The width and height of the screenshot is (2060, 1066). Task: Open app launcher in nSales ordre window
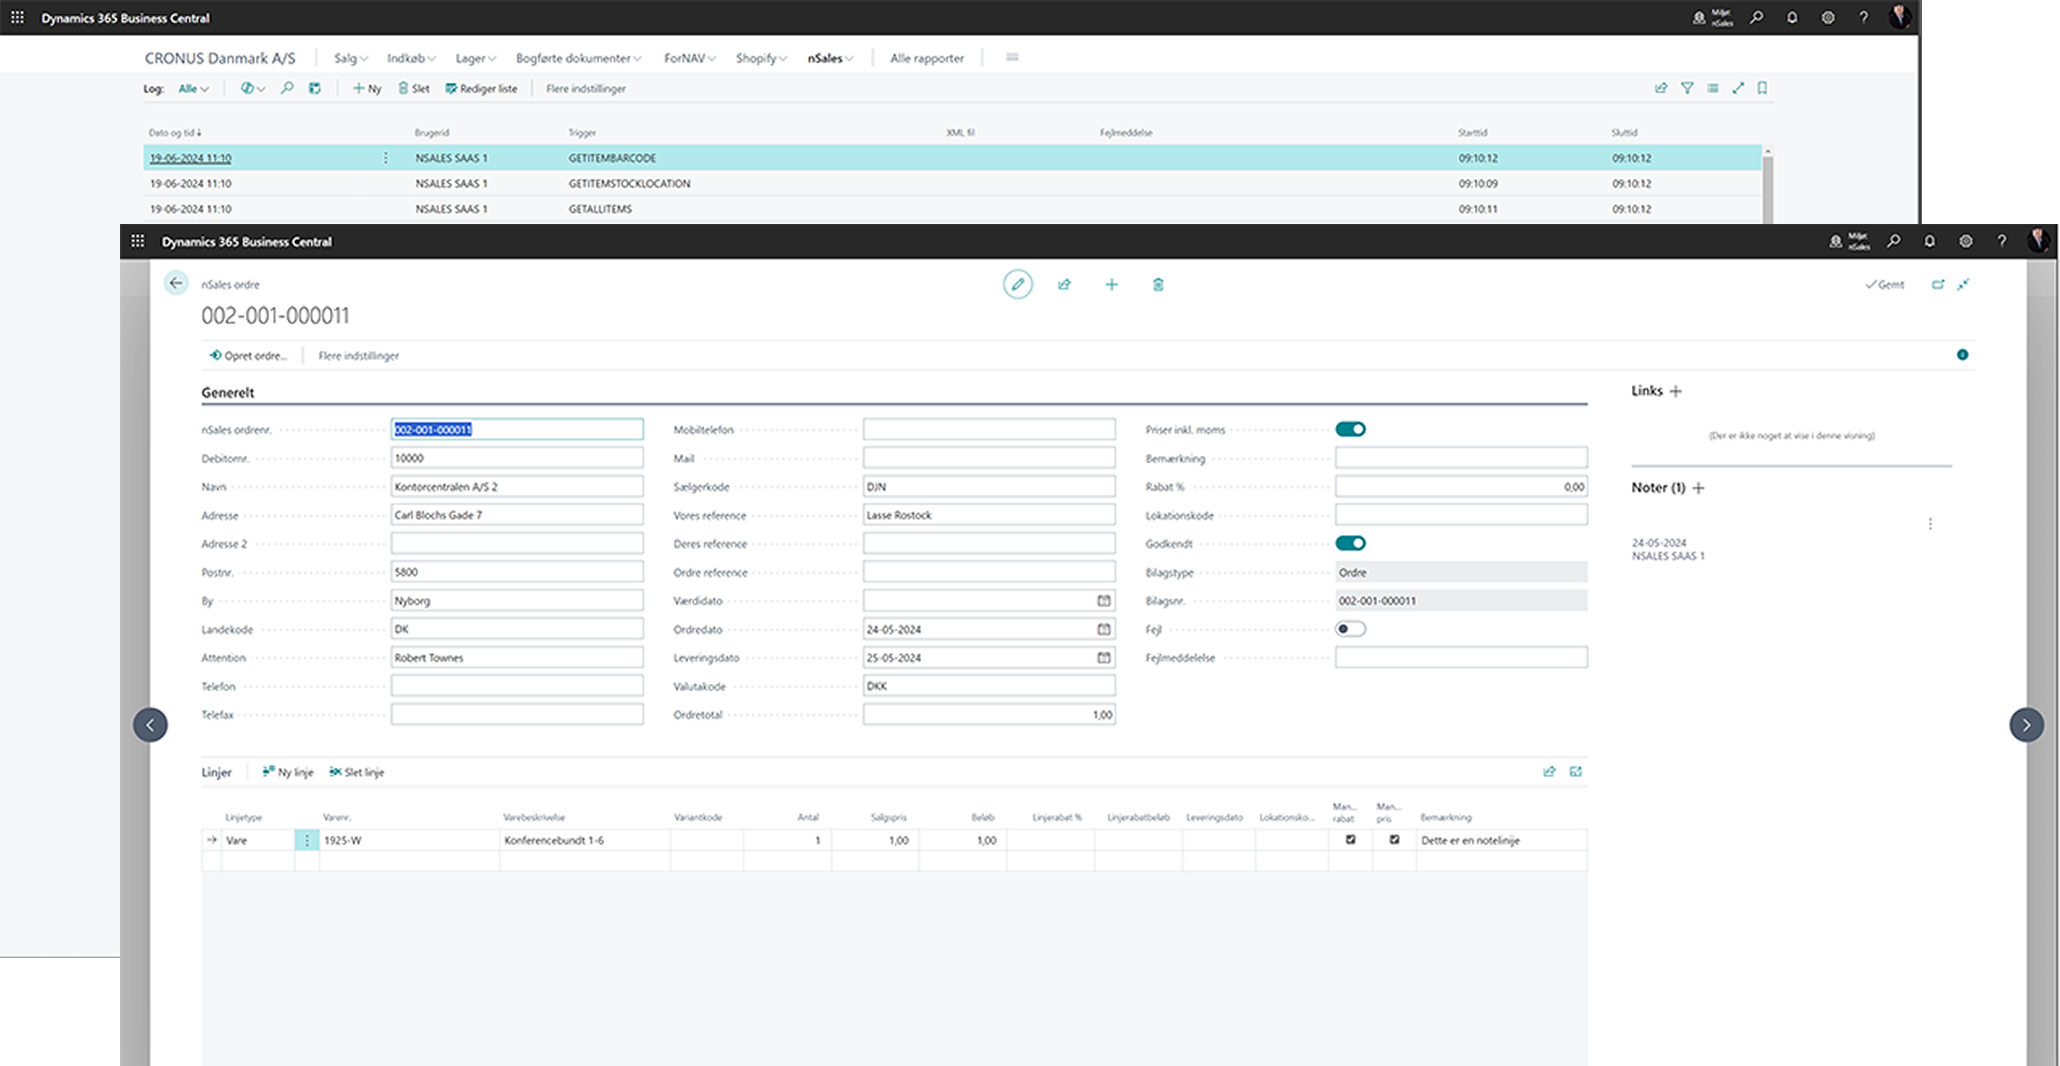pyautogui.click(x=138, y=241)
